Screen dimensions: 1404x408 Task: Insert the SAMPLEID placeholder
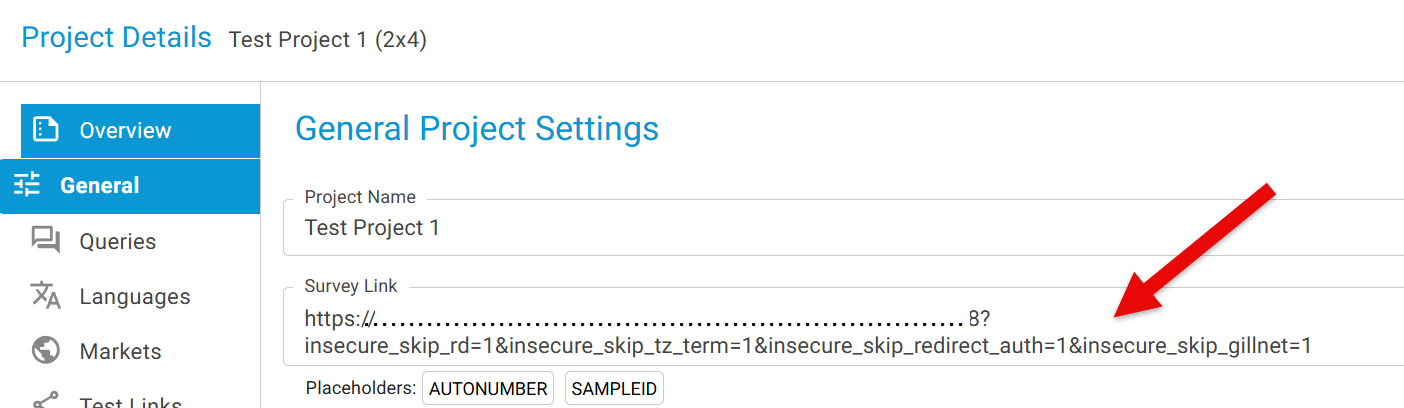pos(614,389)
